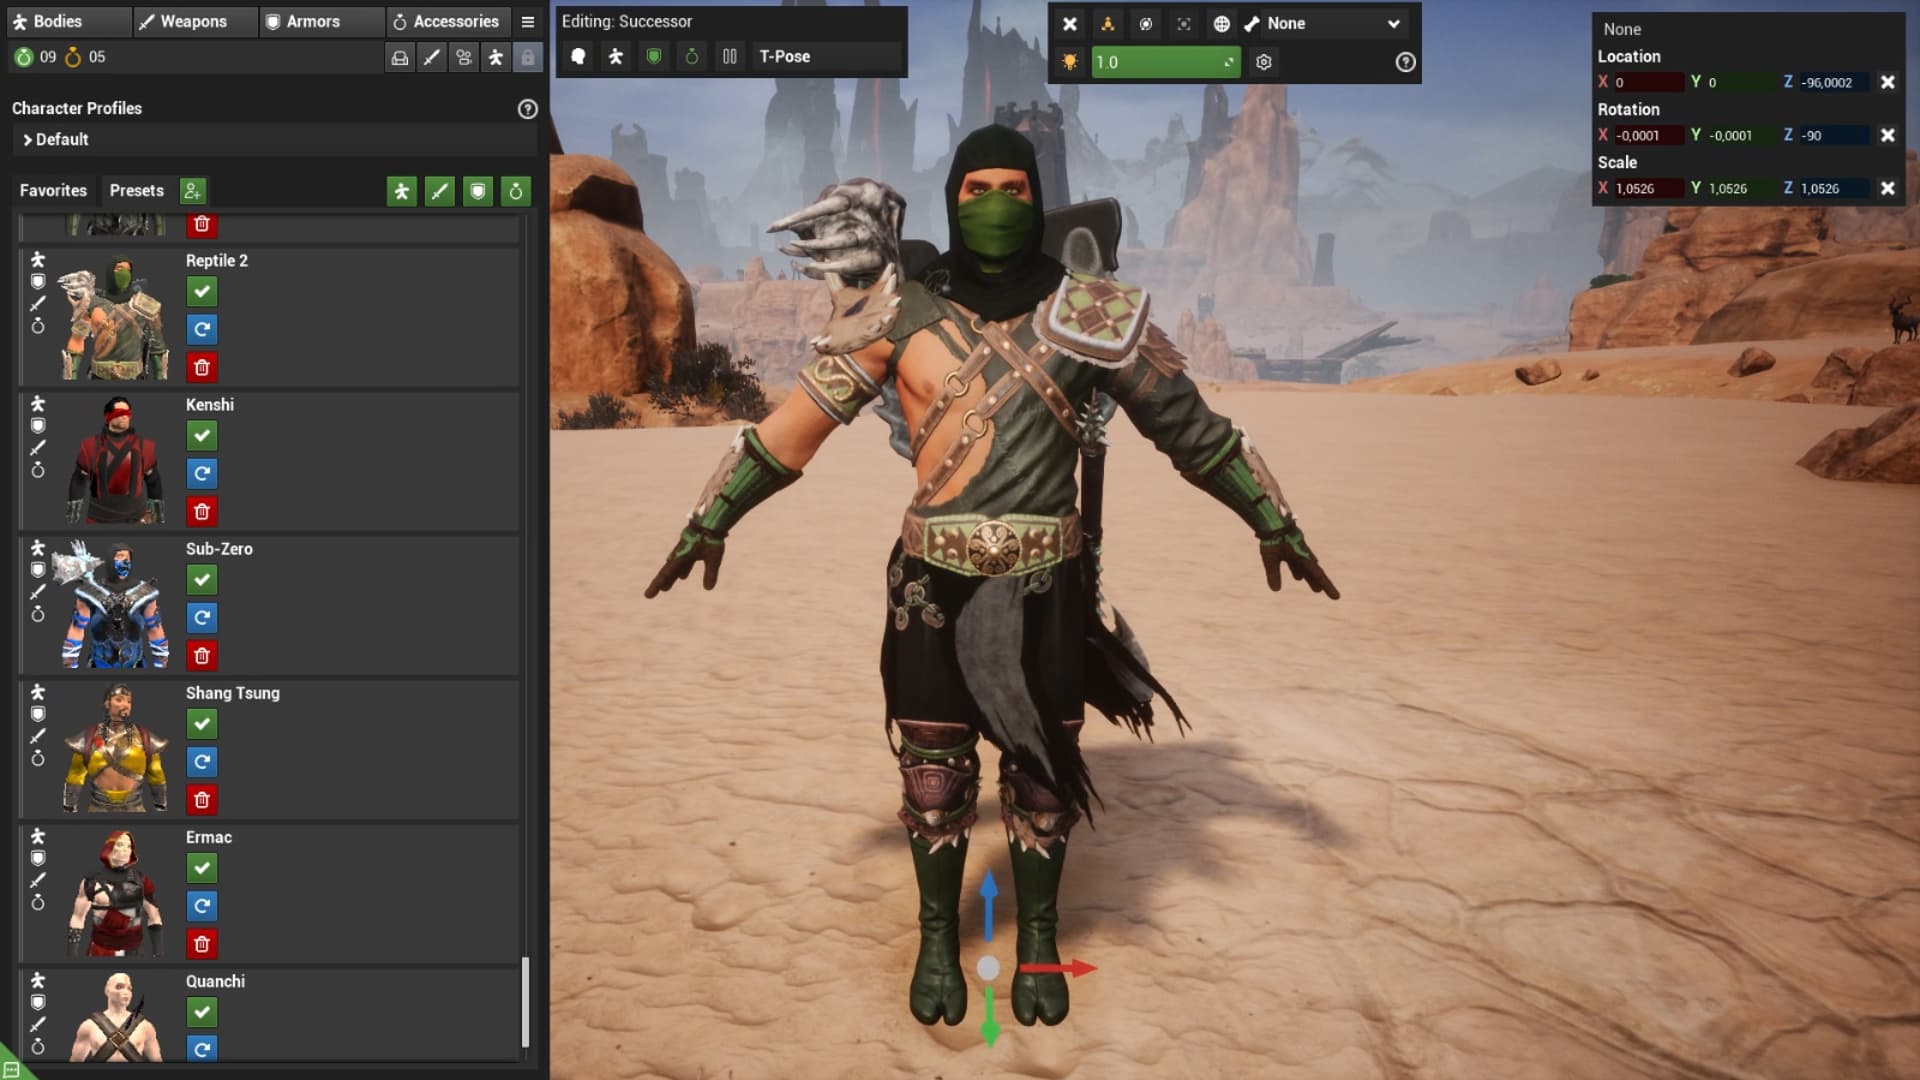The image size is (1920, 1080).
Task: Open the hamburger menu beside Accessories
Action: tap(528, 22)
